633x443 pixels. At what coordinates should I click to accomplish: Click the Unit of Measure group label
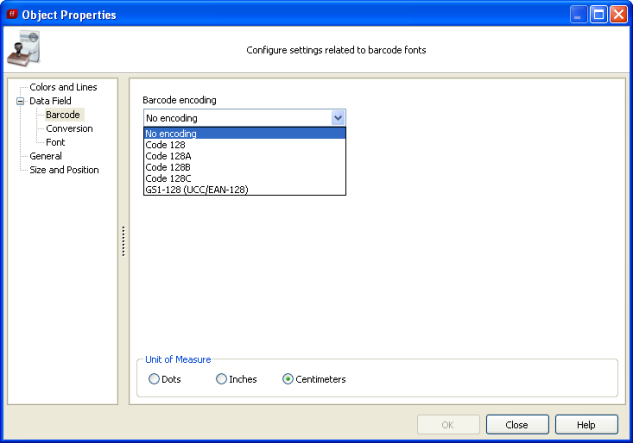[x=178, y=359]
